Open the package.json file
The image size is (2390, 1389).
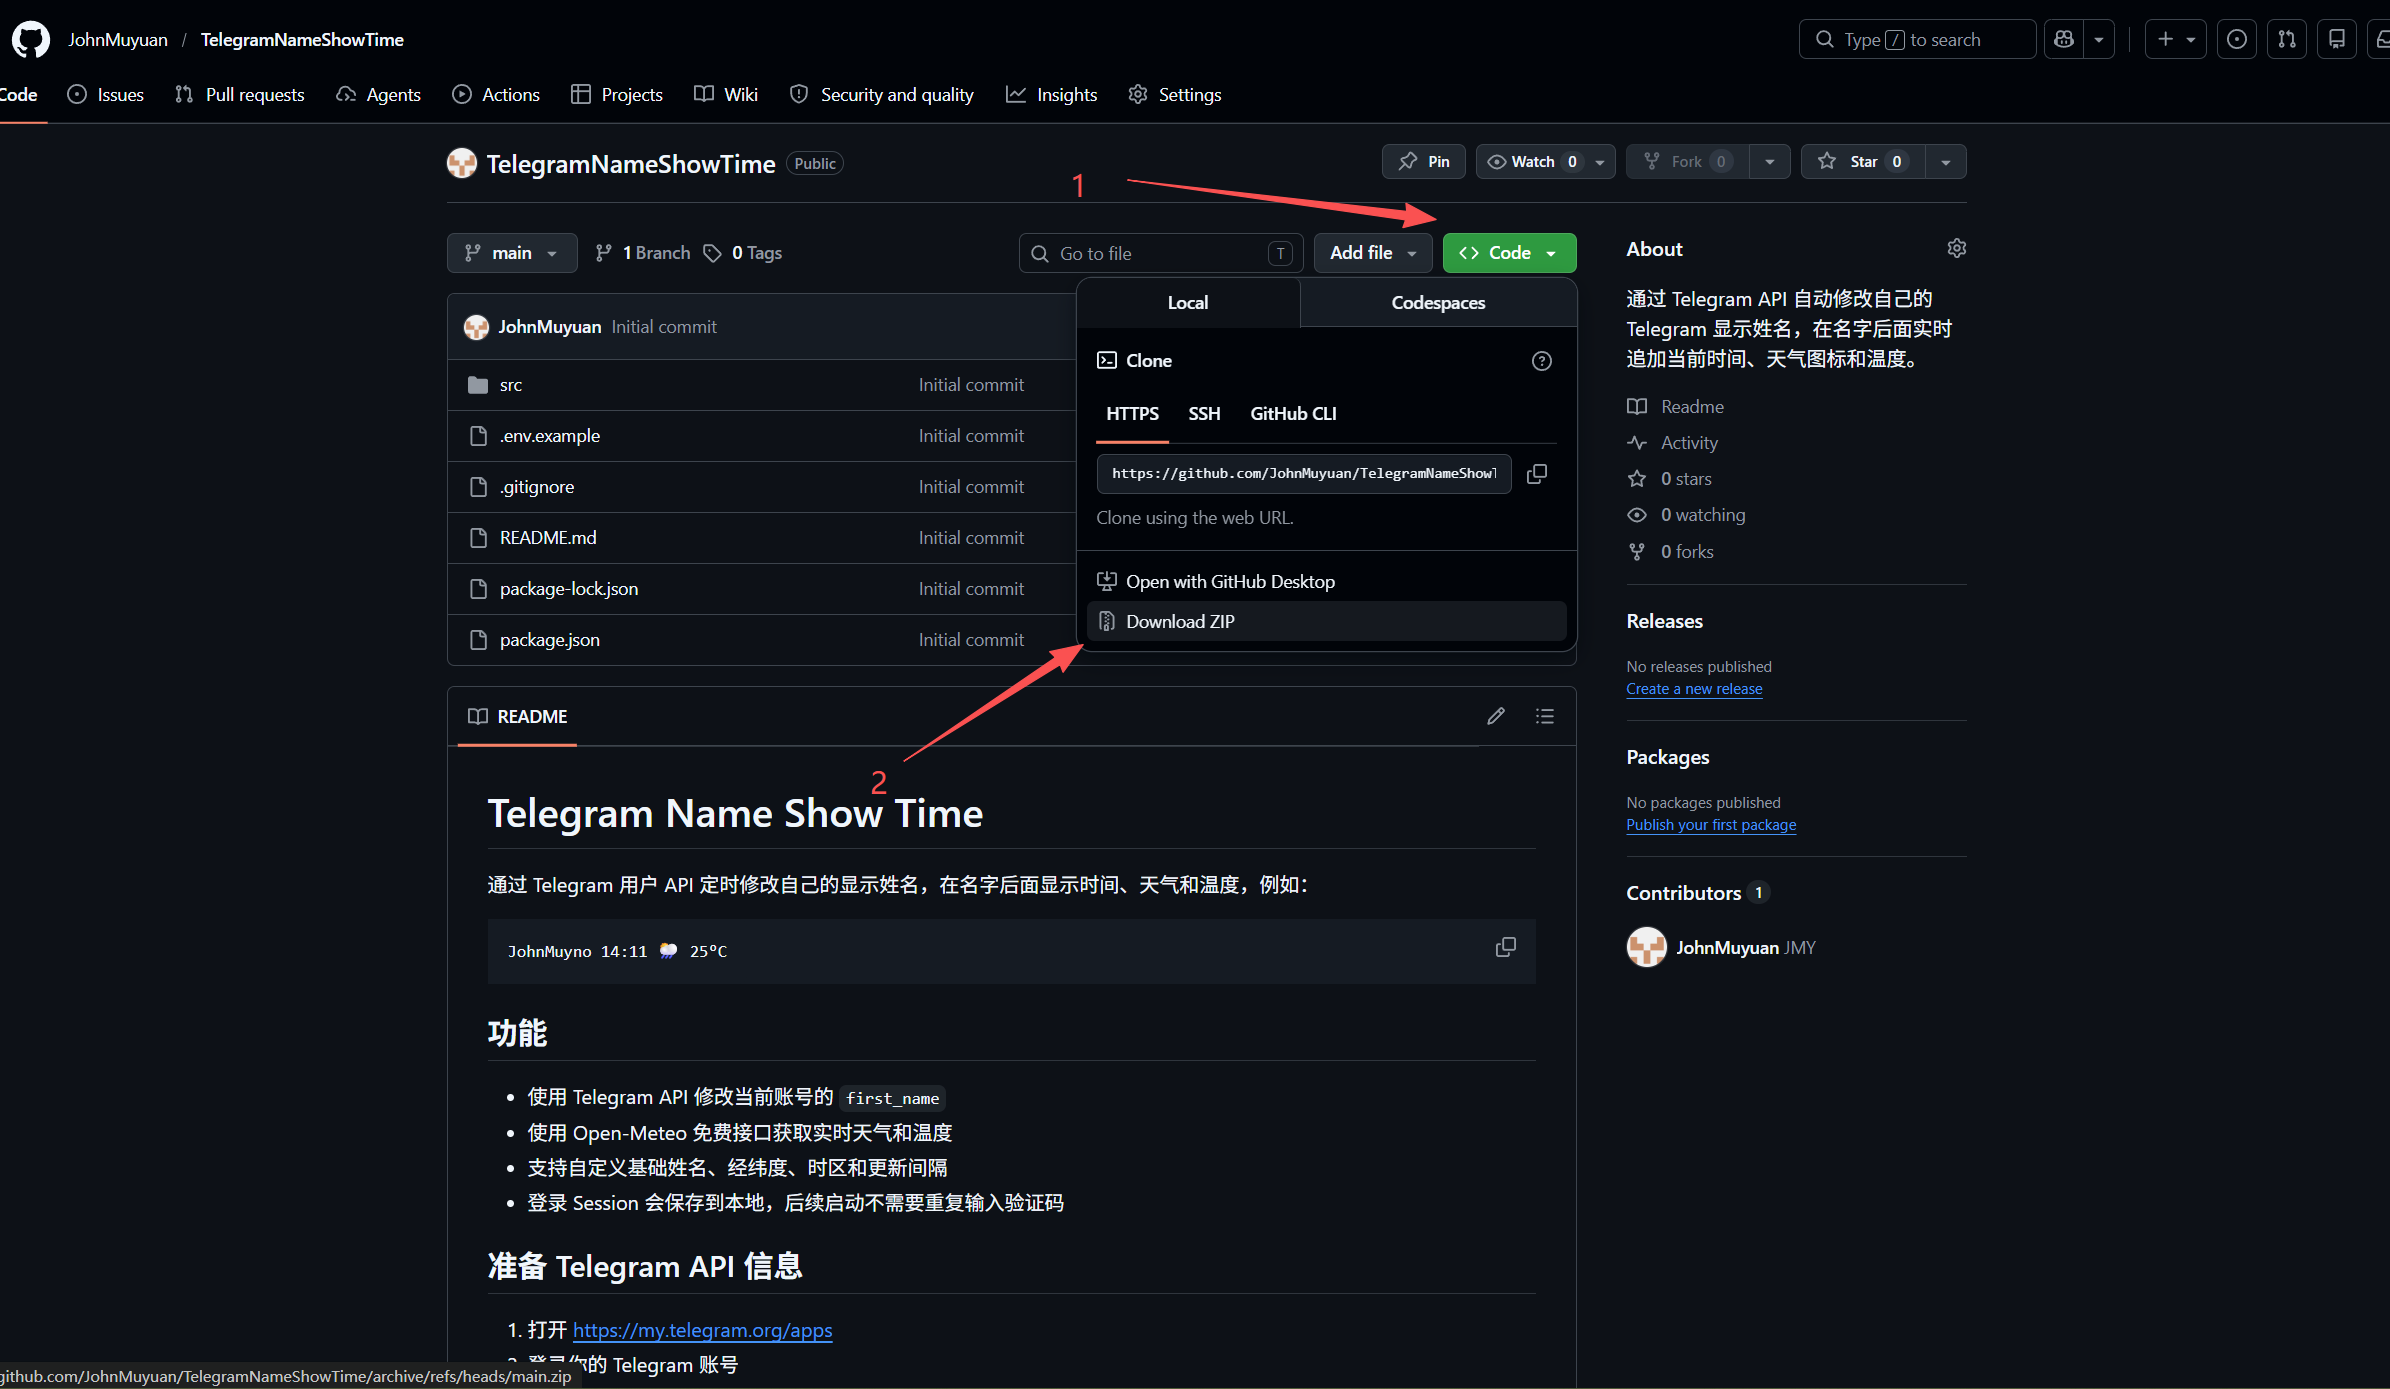(x=550, y=640)
